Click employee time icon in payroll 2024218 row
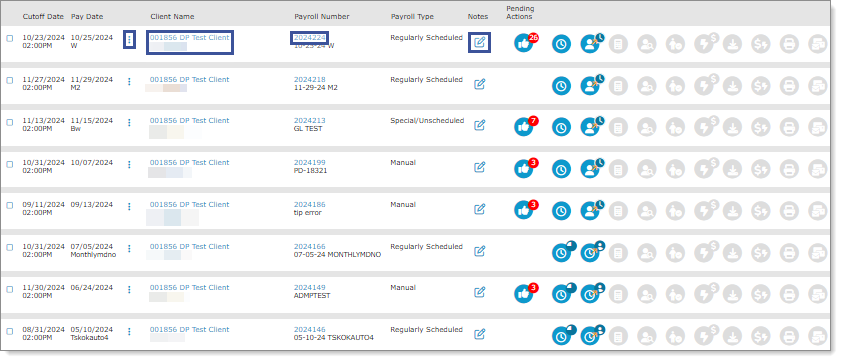The height and width of the screenshot is (361, 841). (592, 85)
